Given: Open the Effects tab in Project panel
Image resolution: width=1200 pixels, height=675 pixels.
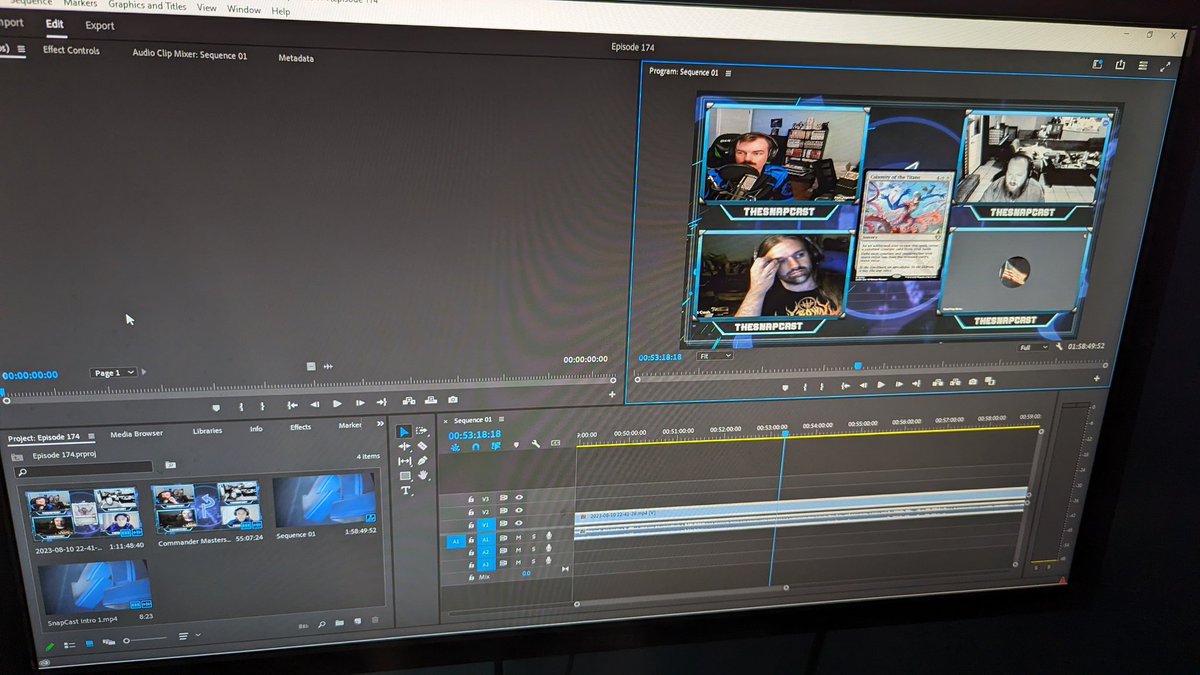Looking at the screenshot, I should tap(300, 427).
